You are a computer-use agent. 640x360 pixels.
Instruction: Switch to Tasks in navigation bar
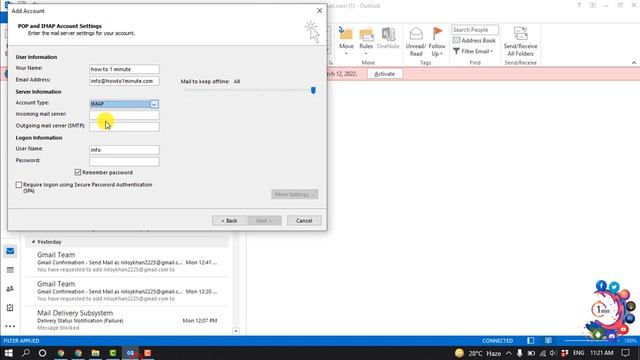click(x=10, y=307)
